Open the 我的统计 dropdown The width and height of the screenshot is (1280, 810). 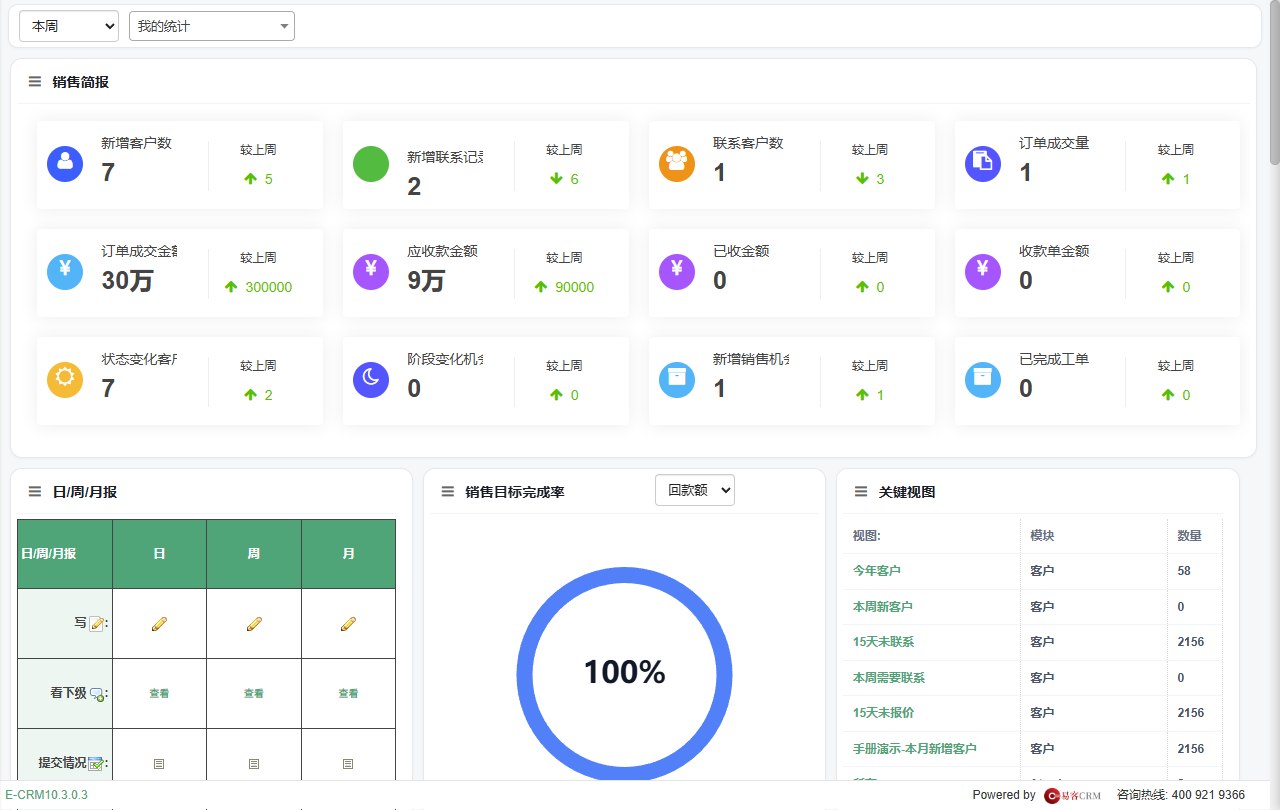pos(212,26)
